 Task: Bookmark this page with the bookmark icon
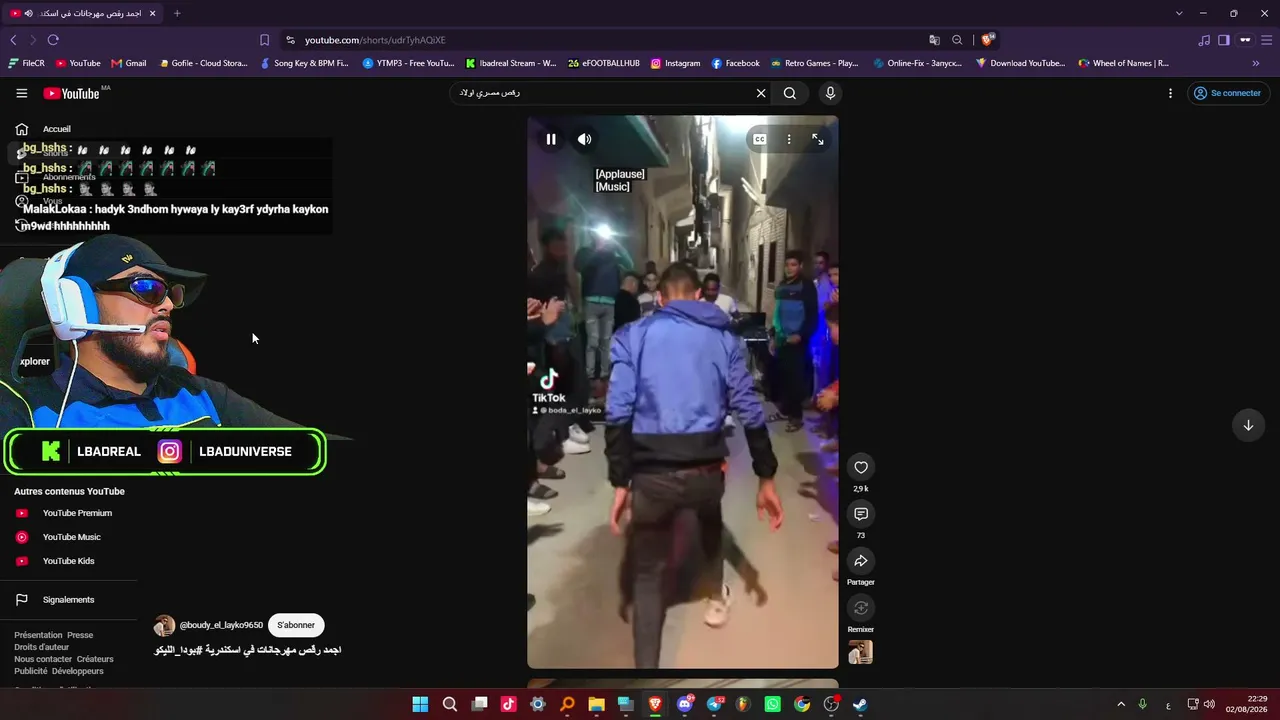tap(264, 40)
